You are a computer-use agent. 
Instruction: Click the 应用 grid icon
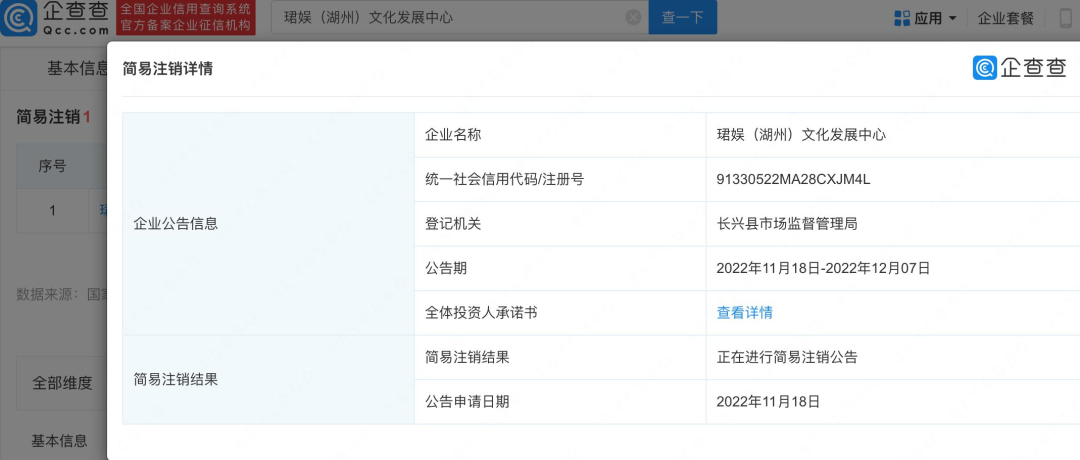pos(902,19)
